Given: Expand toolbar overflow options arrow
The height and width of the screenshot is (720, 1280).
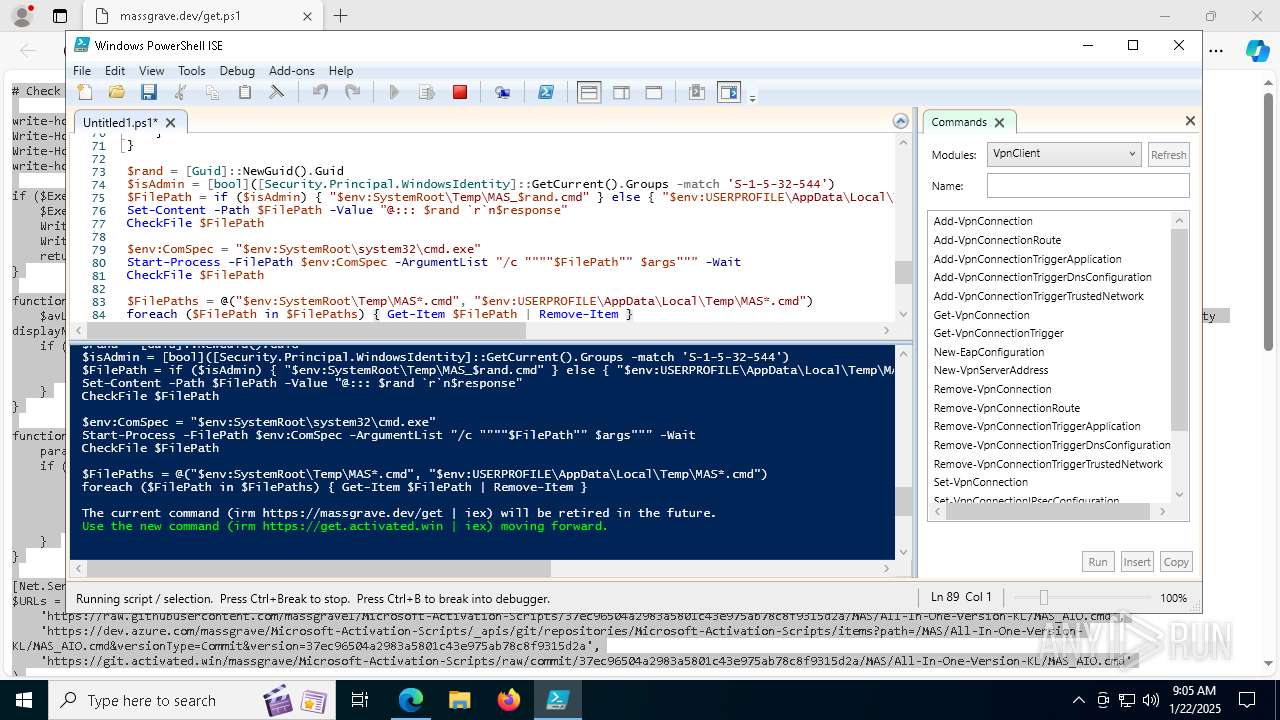Looking at the screenshot, I should [x=752, y=97].
